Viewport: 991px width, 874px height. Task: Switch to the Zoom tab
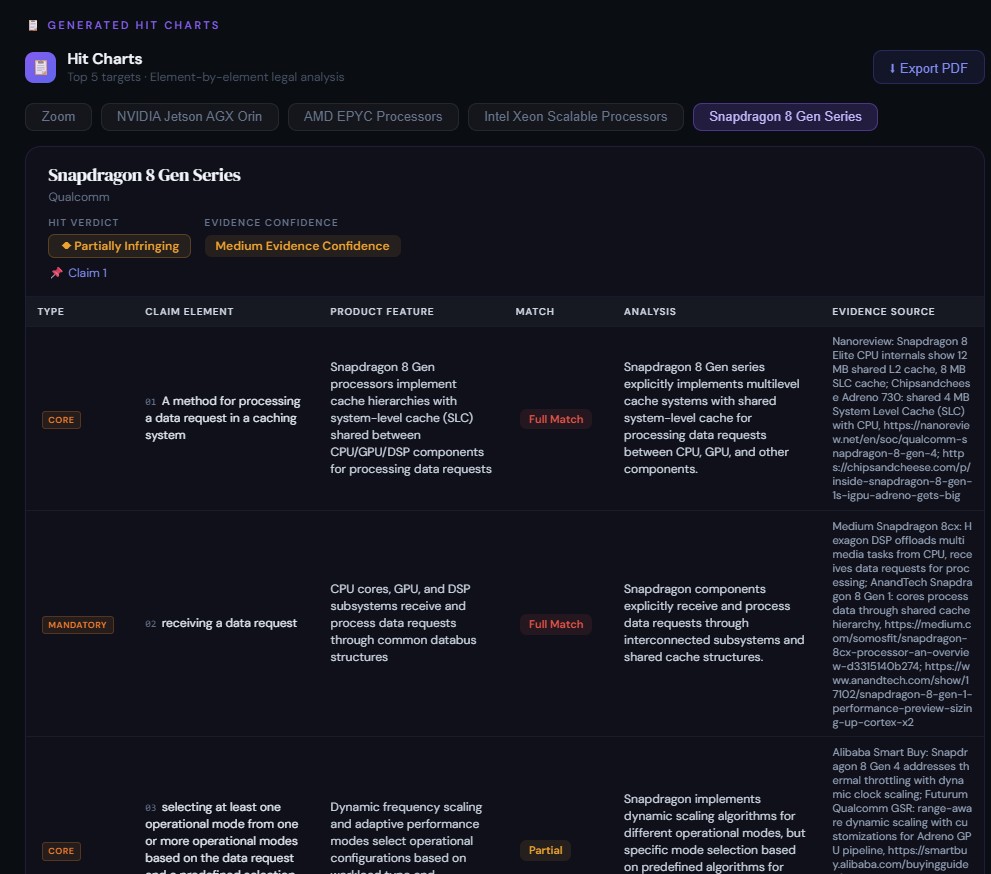point(58,117)
